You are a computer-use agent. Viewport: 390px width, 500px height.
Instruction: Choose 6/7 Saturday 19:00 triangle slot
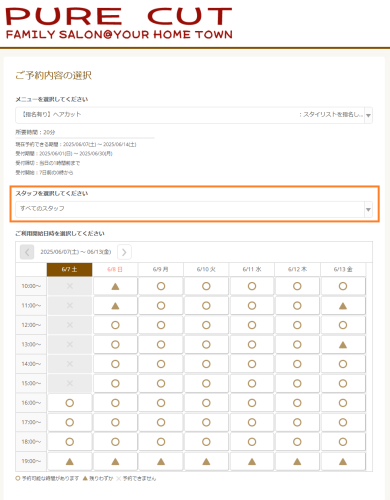(x=70, y=461)
